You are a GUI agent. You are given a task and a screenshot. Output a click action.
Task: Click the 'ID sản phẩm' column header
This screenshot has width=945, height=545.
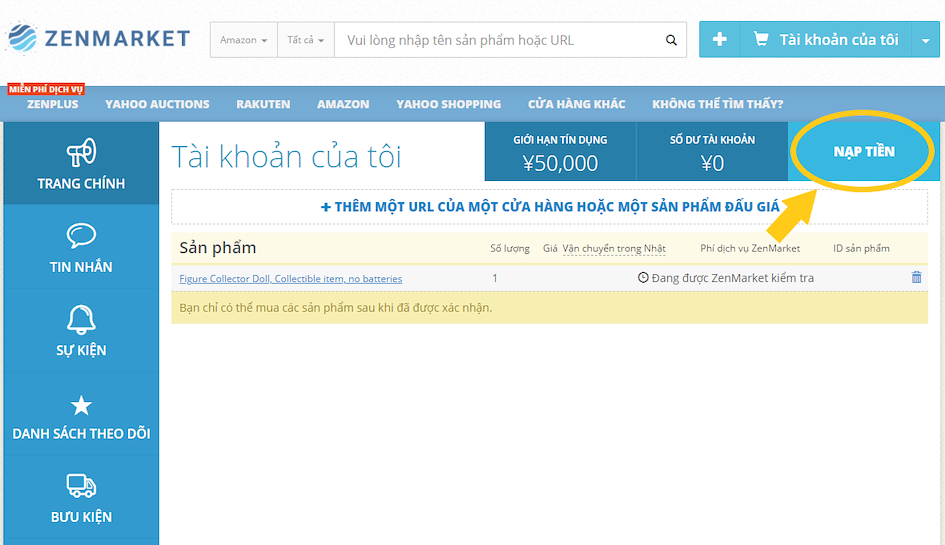tap(861, 248)
